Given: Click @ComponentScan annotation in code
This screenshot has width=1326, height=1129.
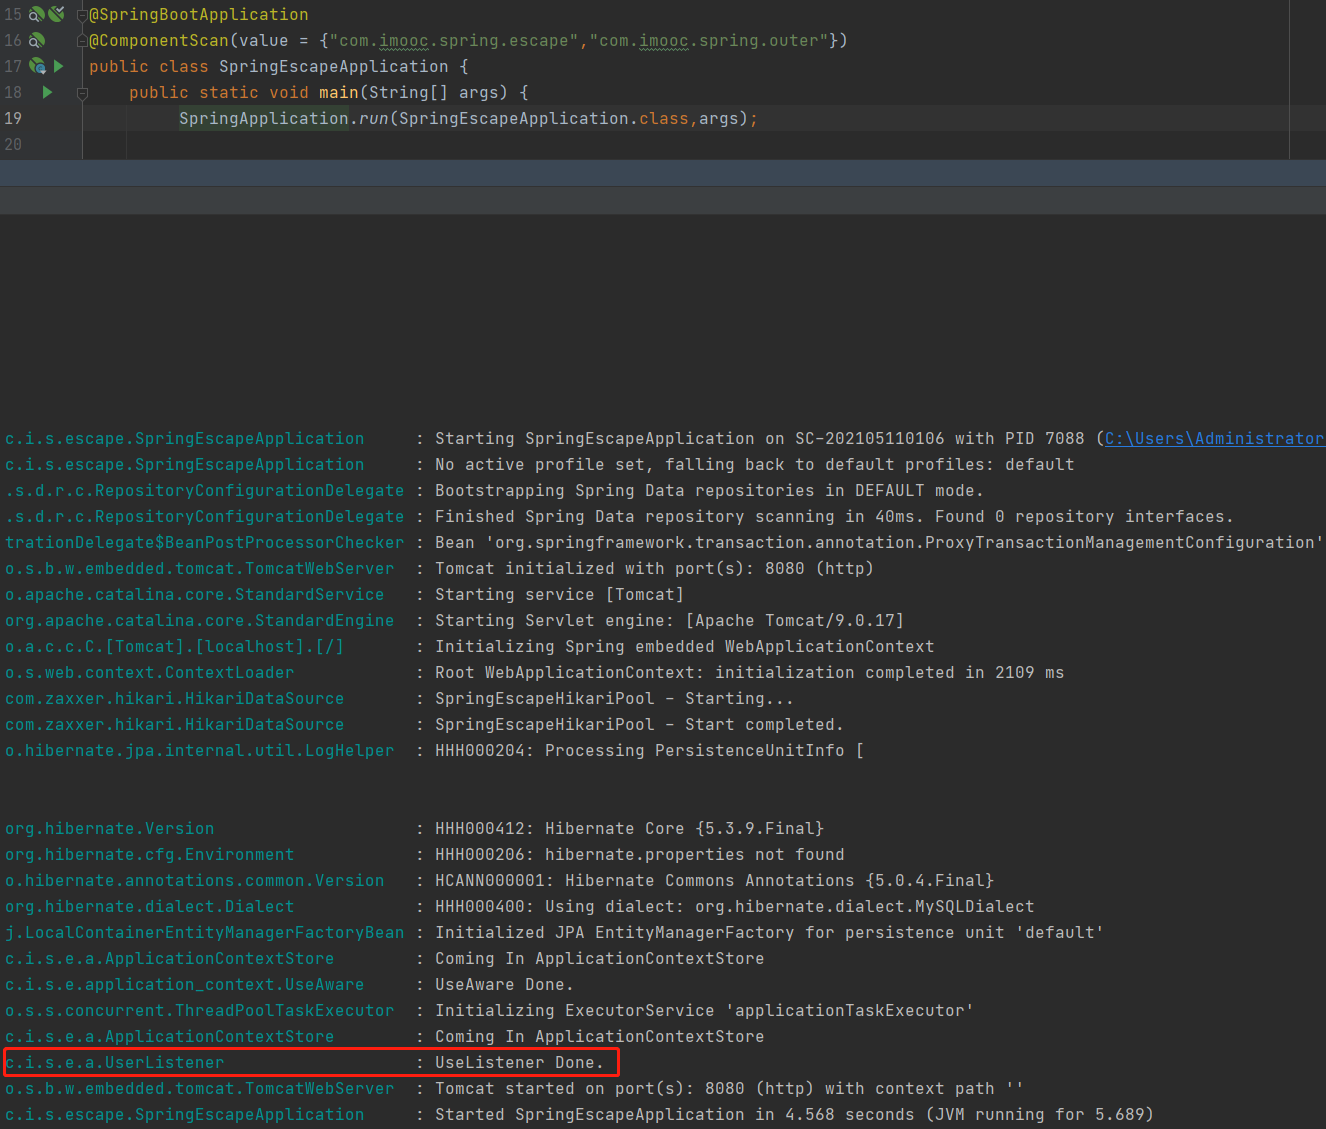Looking at the screenshot, I should click(x=159, y=40).
